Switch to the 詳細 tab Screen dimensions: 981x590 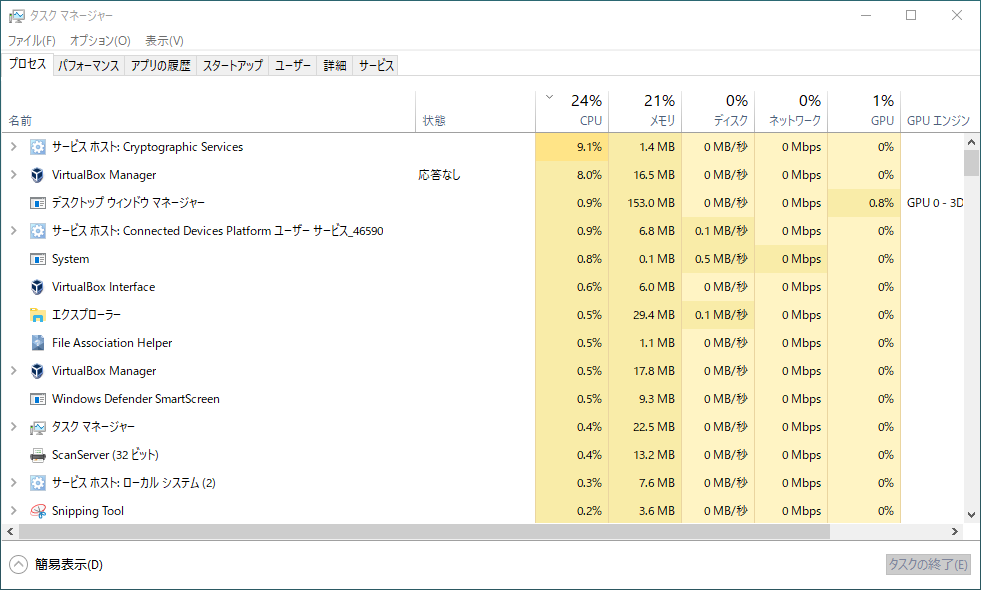pyautogui.click(x=335, y=66)
